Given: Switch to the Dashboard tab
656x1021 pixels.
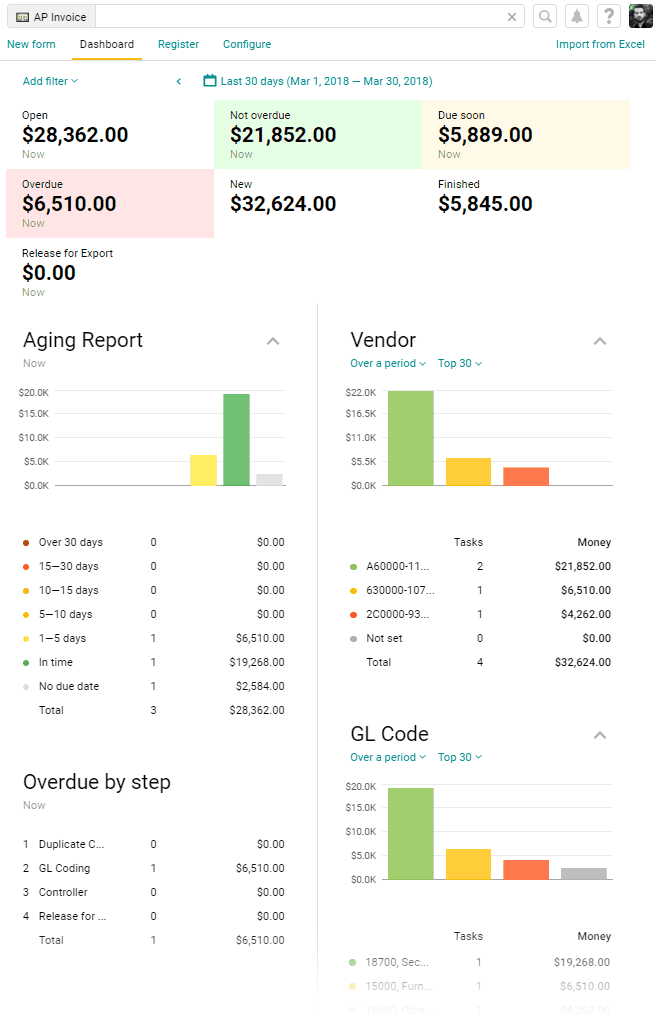Looking at the screenshot, I should coord(107,44).
